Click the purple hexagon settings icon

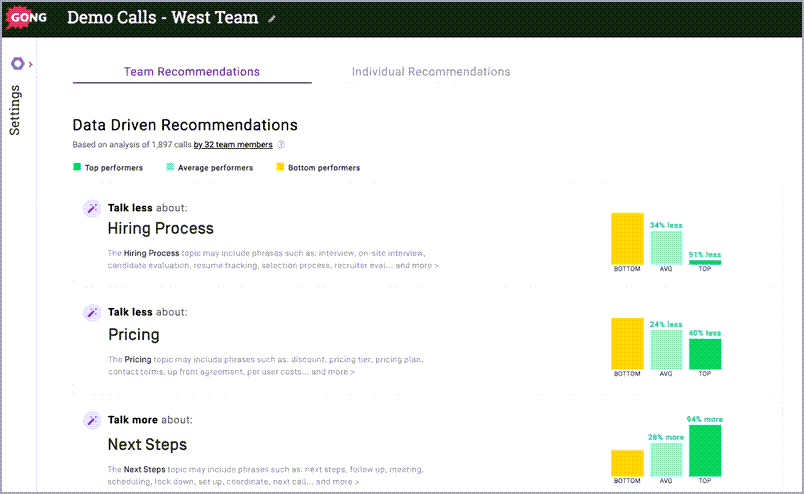17,64
